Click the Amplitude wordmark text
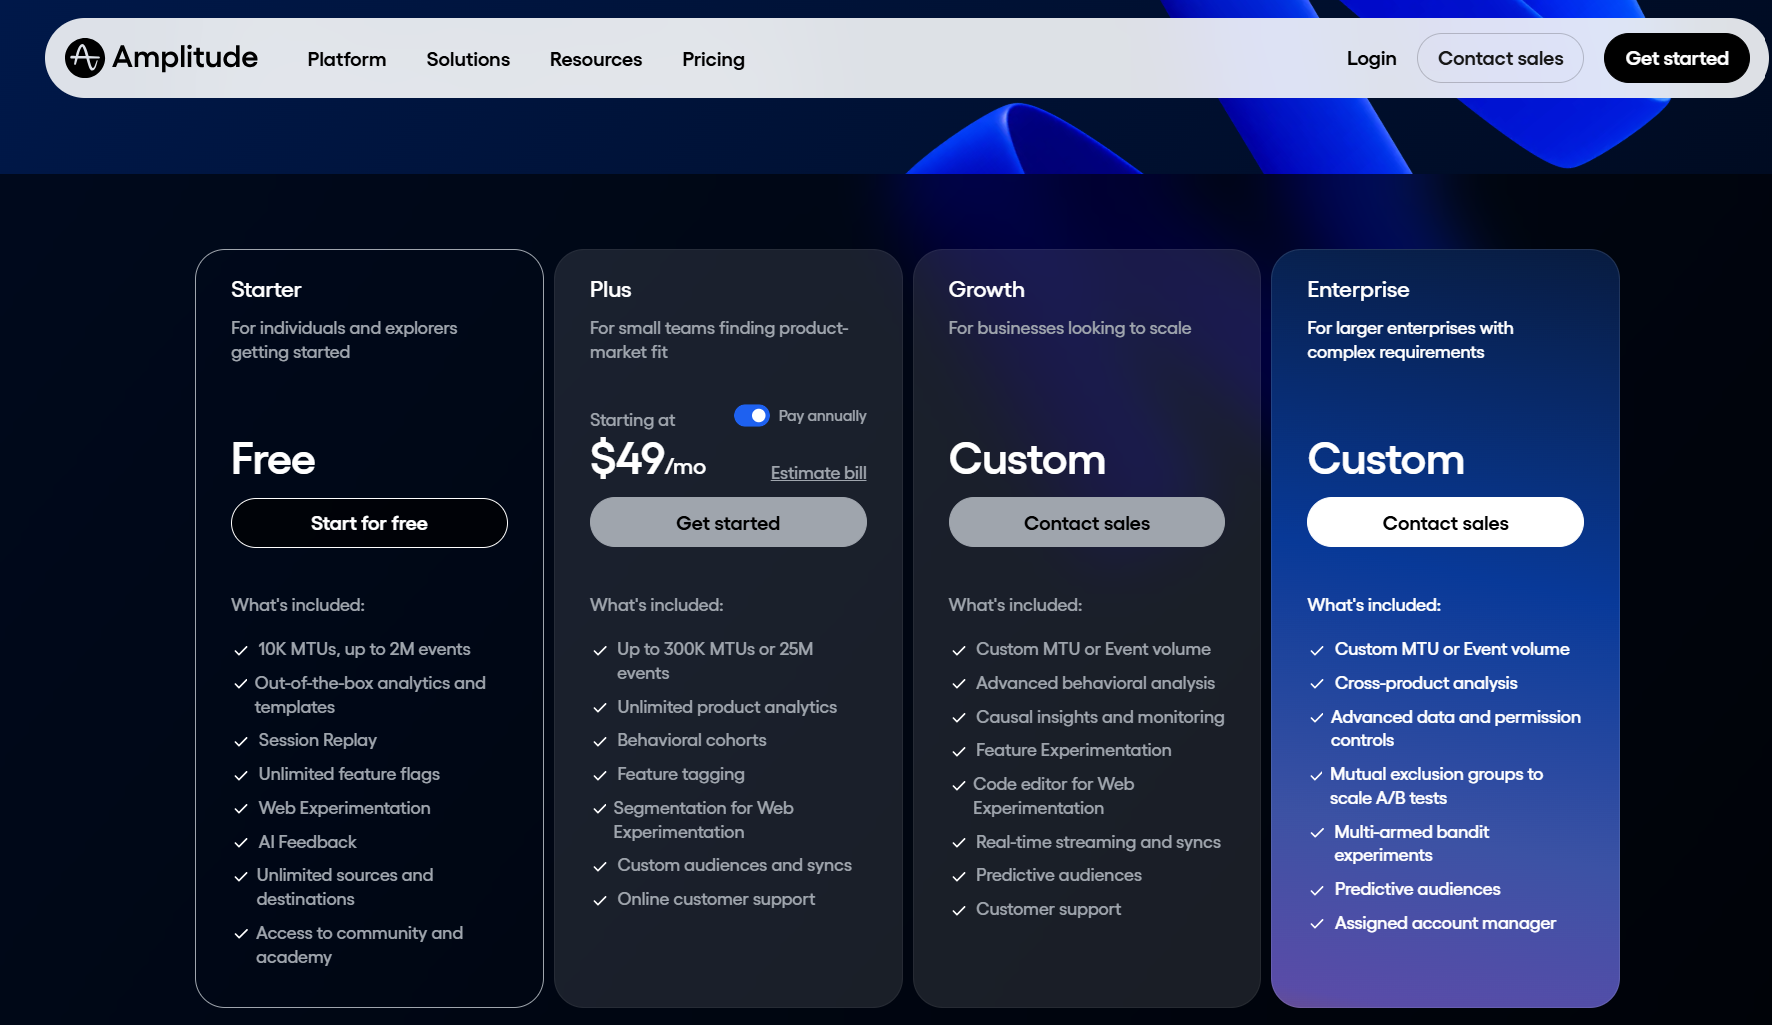1772x1025 pixels. (185, 57)
